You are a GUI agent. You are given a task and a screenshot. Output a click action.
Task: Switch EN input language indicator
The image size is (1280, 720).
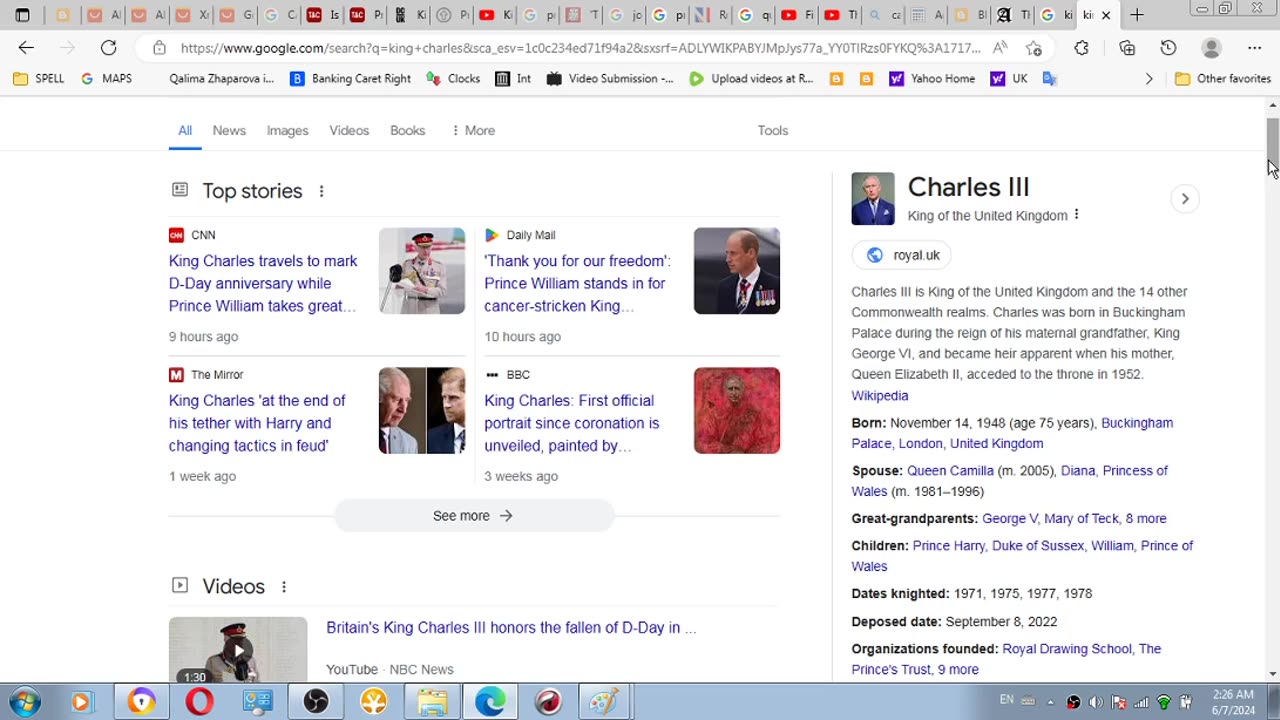1007,700
